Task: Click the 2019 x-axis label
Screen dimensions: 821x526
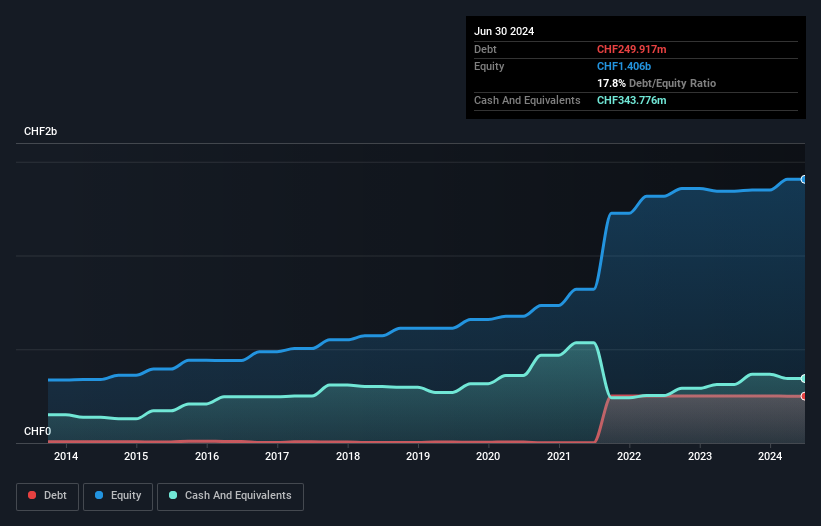Action: pos(418,456)
